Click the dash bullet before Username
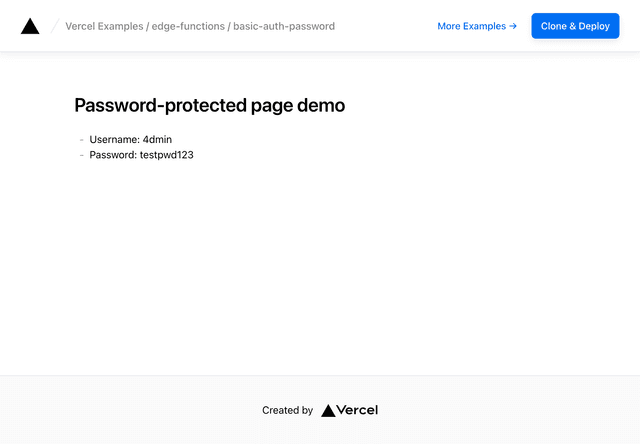 click(81, 140)
